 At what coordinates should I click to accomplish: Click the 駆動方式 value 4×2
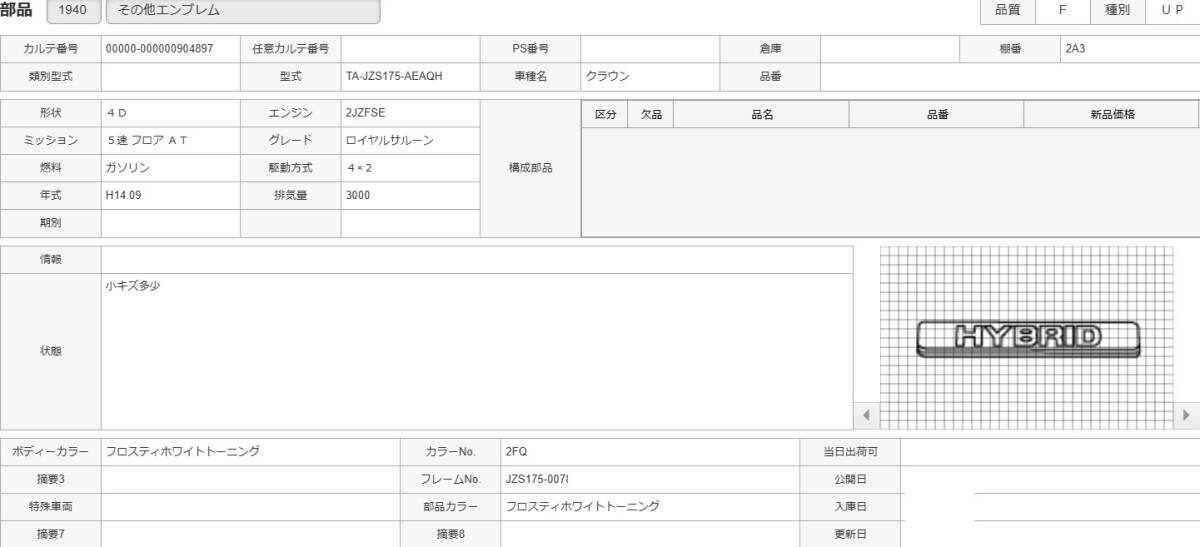358,168
